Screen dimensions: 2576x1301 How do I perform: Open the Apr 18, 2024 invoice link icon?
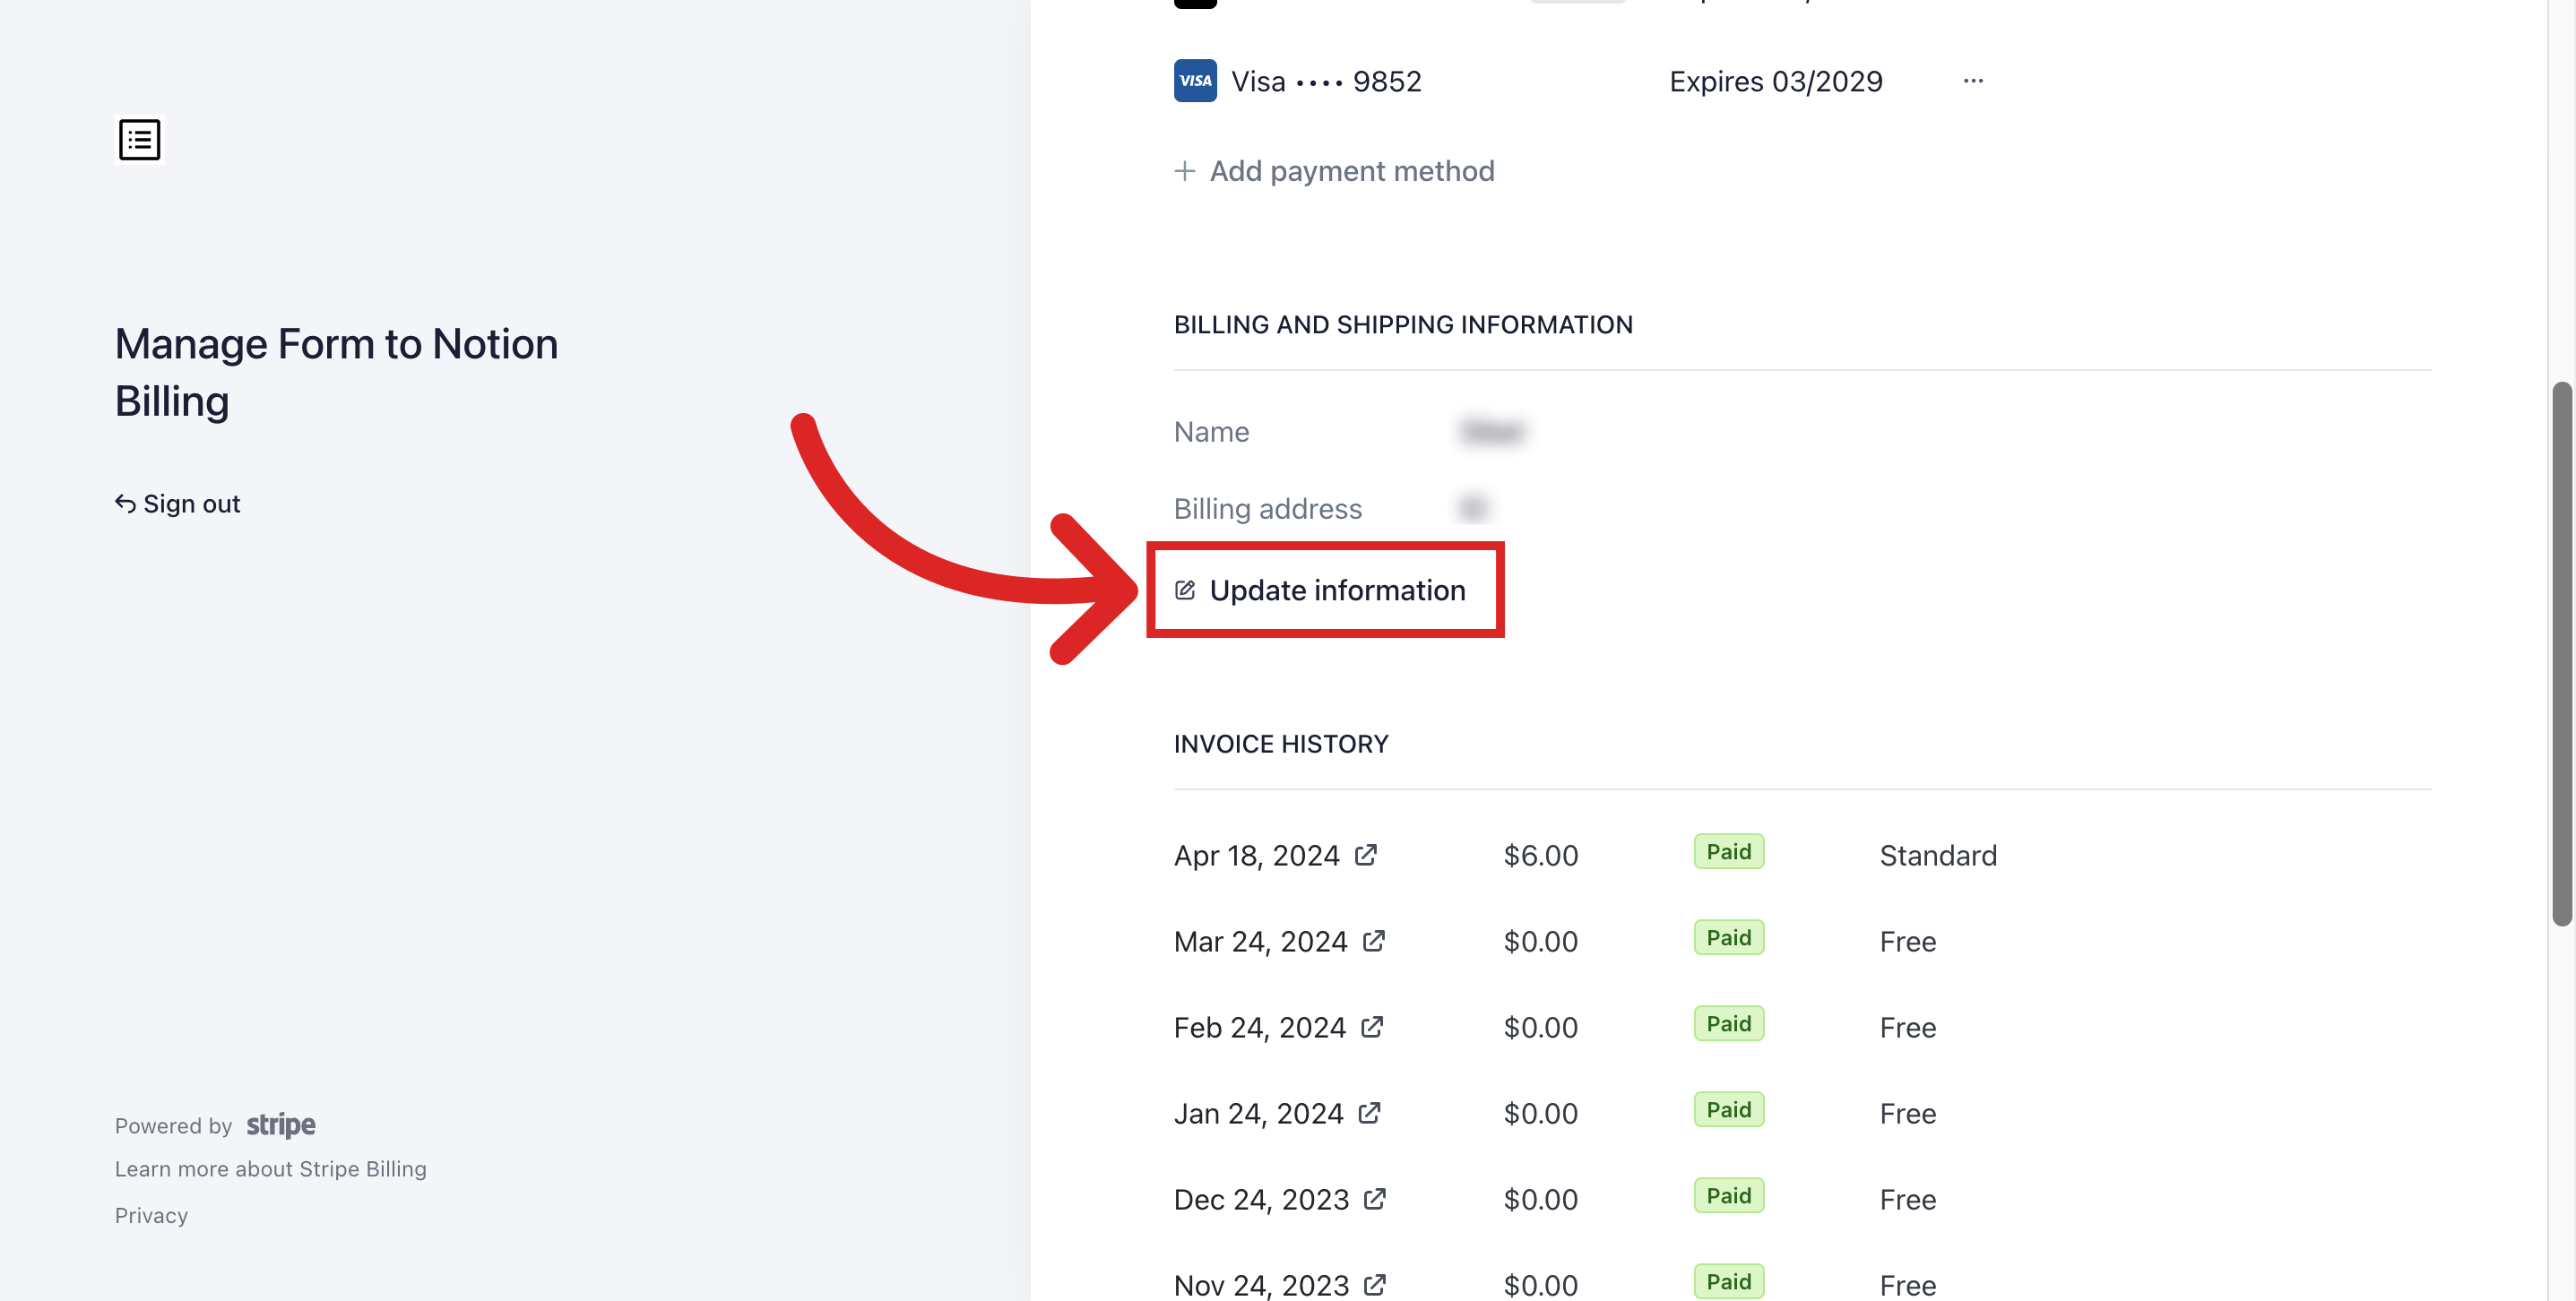1365,855
